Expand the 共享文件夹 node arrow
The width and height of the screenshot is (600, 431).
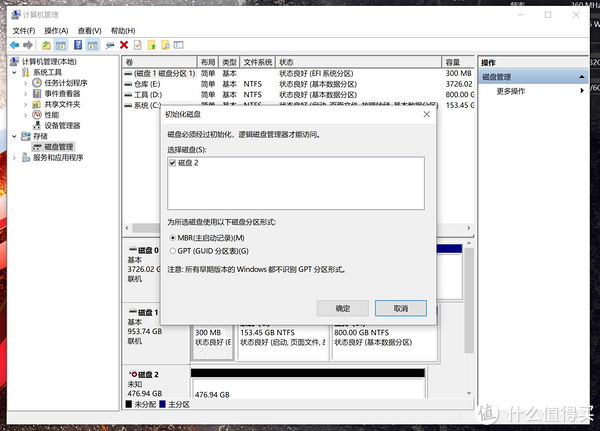25,104
